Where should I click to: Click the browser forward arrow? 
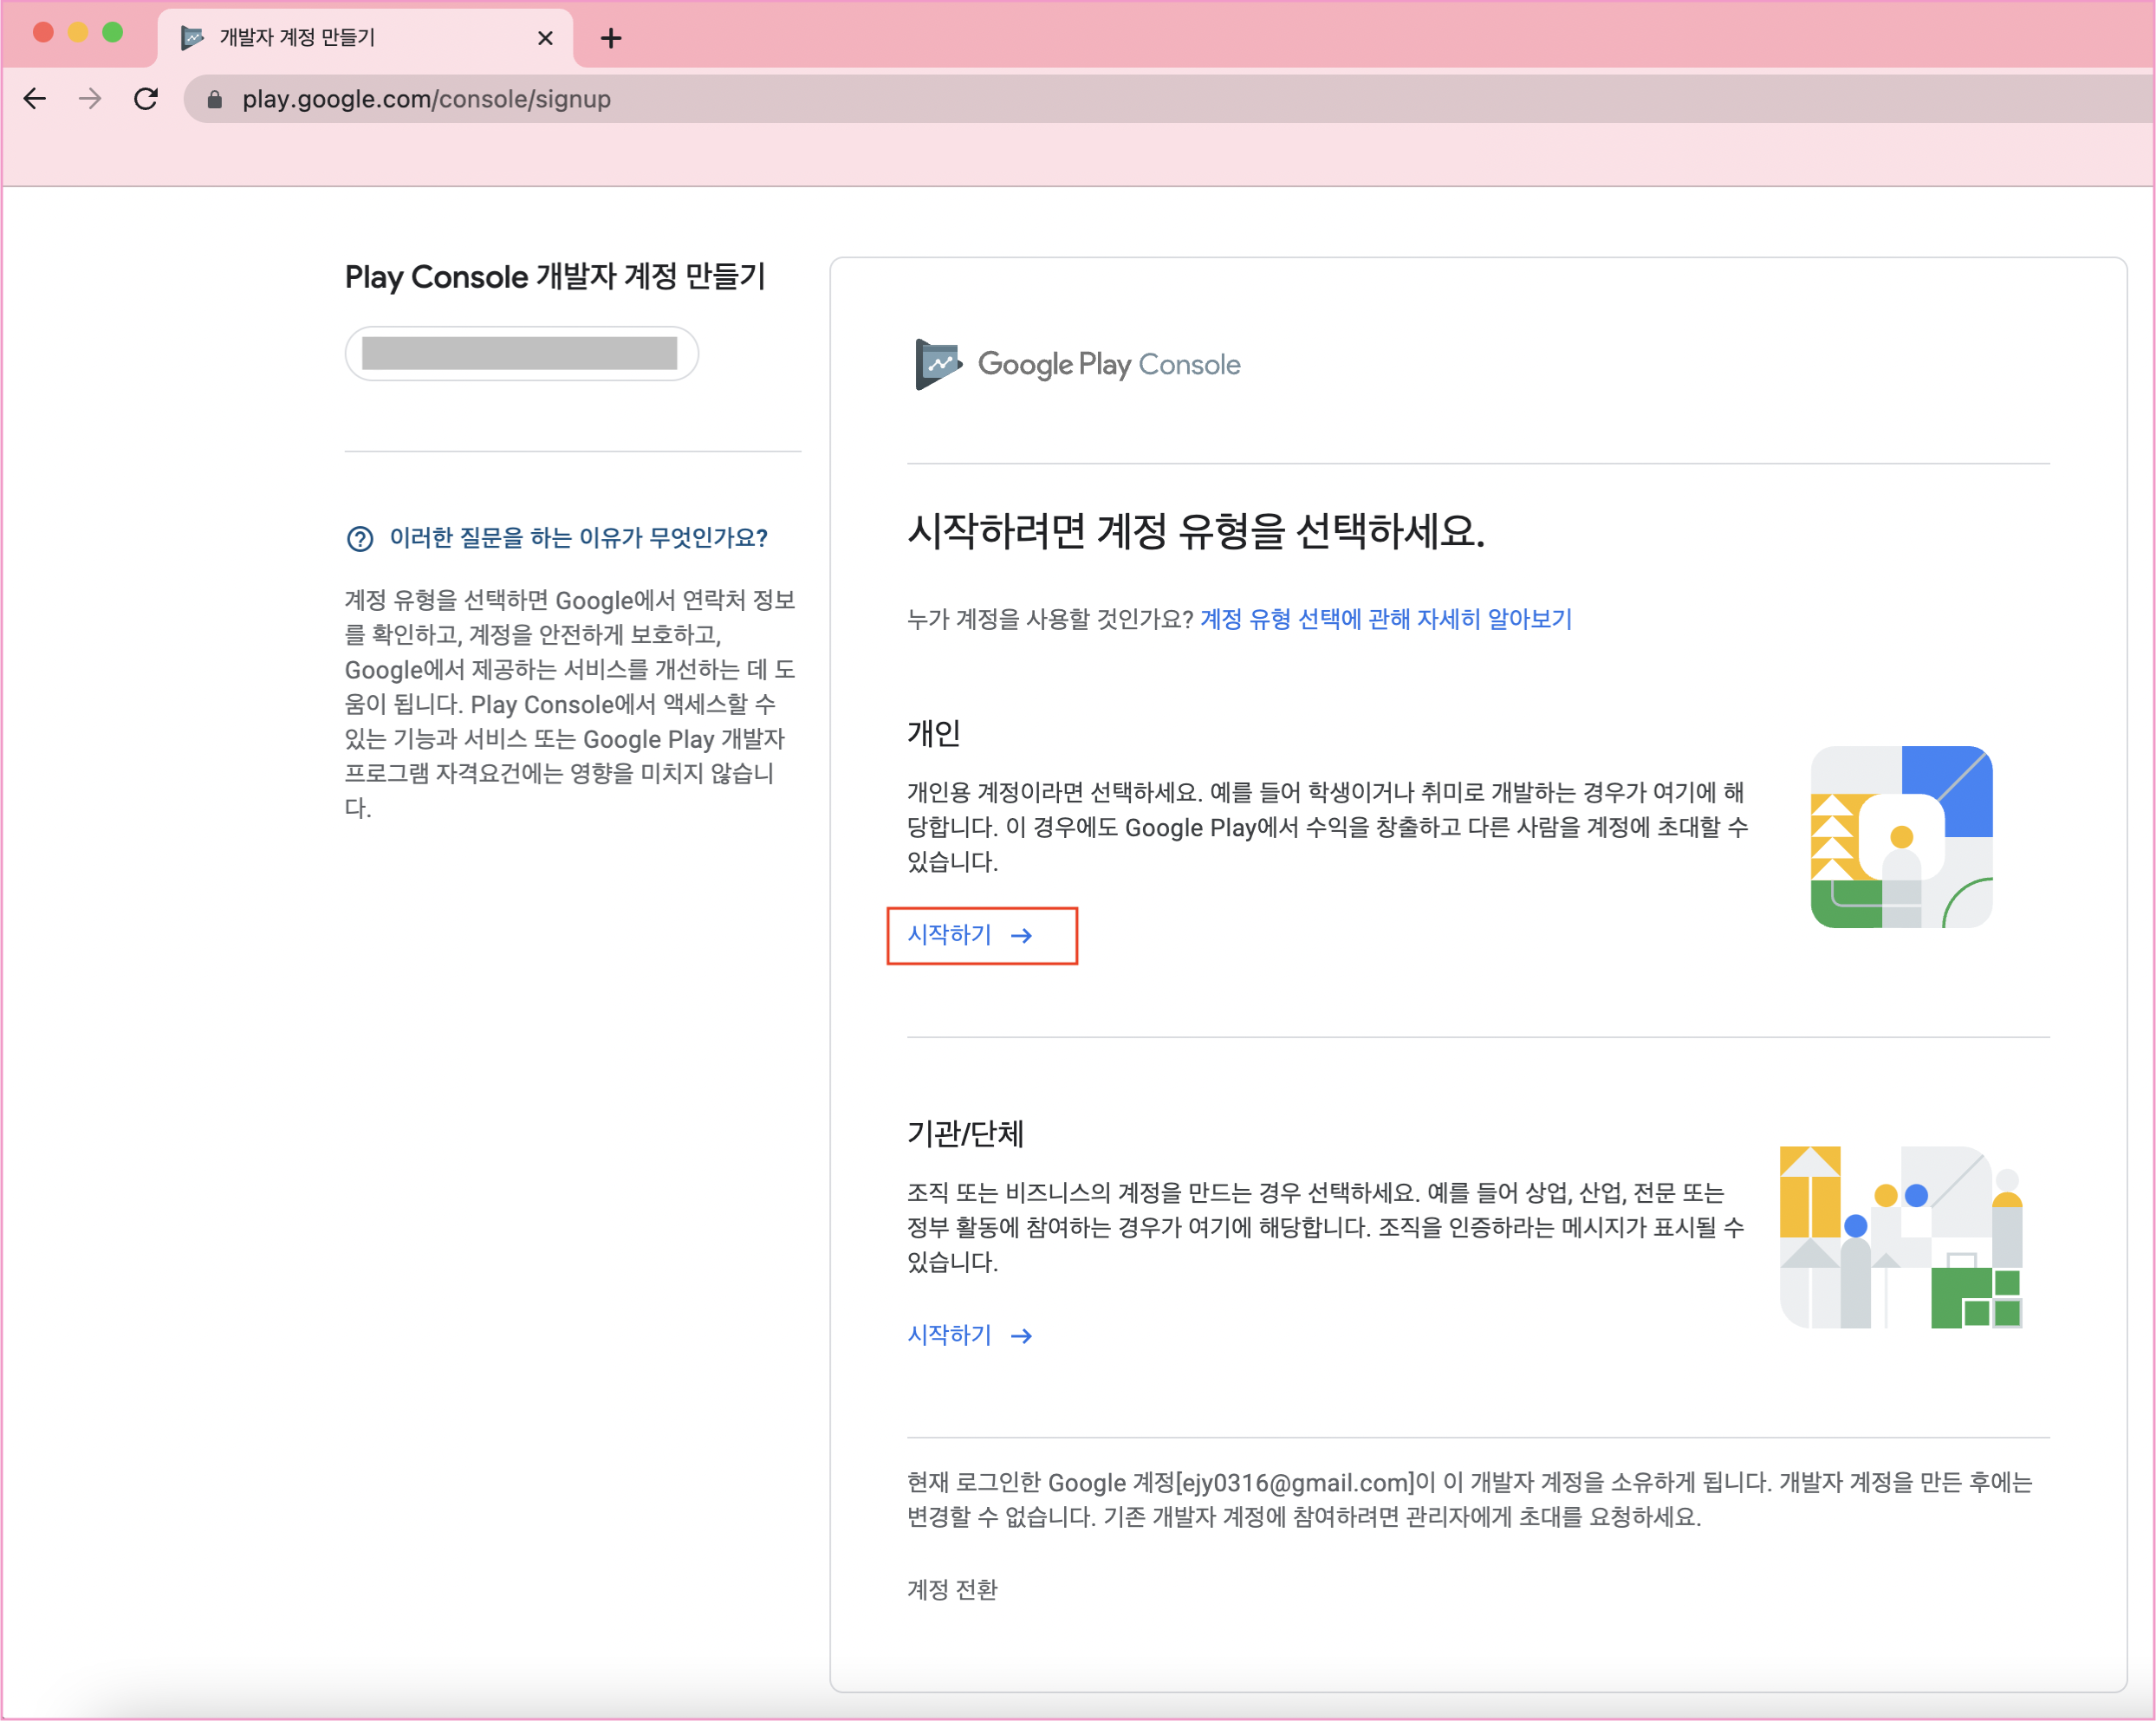click(x=90, y=99)
